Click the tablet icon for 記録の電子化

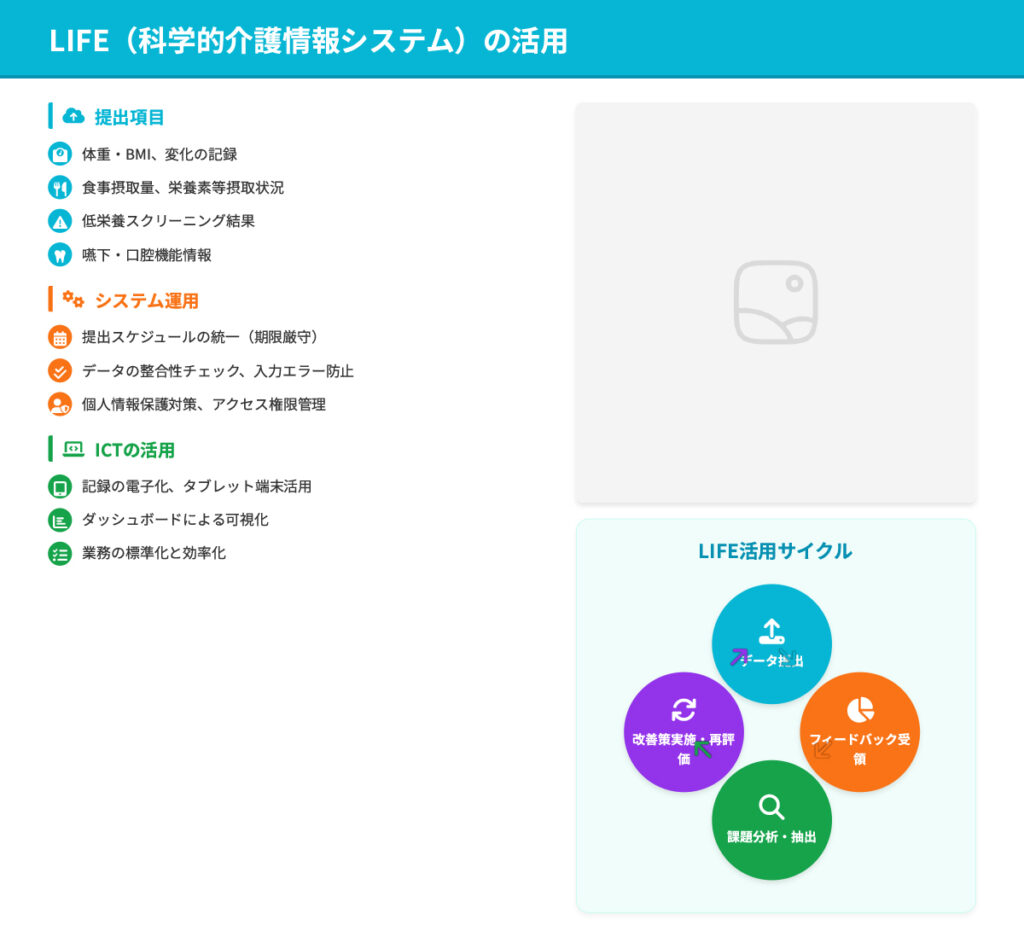60,487
